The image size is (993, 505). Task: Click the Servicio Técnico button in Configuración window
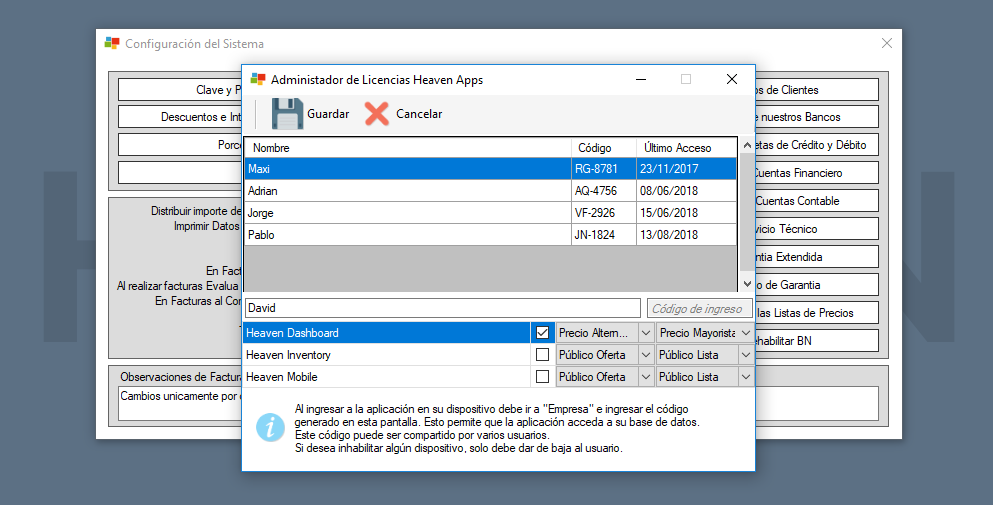(816, 229)
